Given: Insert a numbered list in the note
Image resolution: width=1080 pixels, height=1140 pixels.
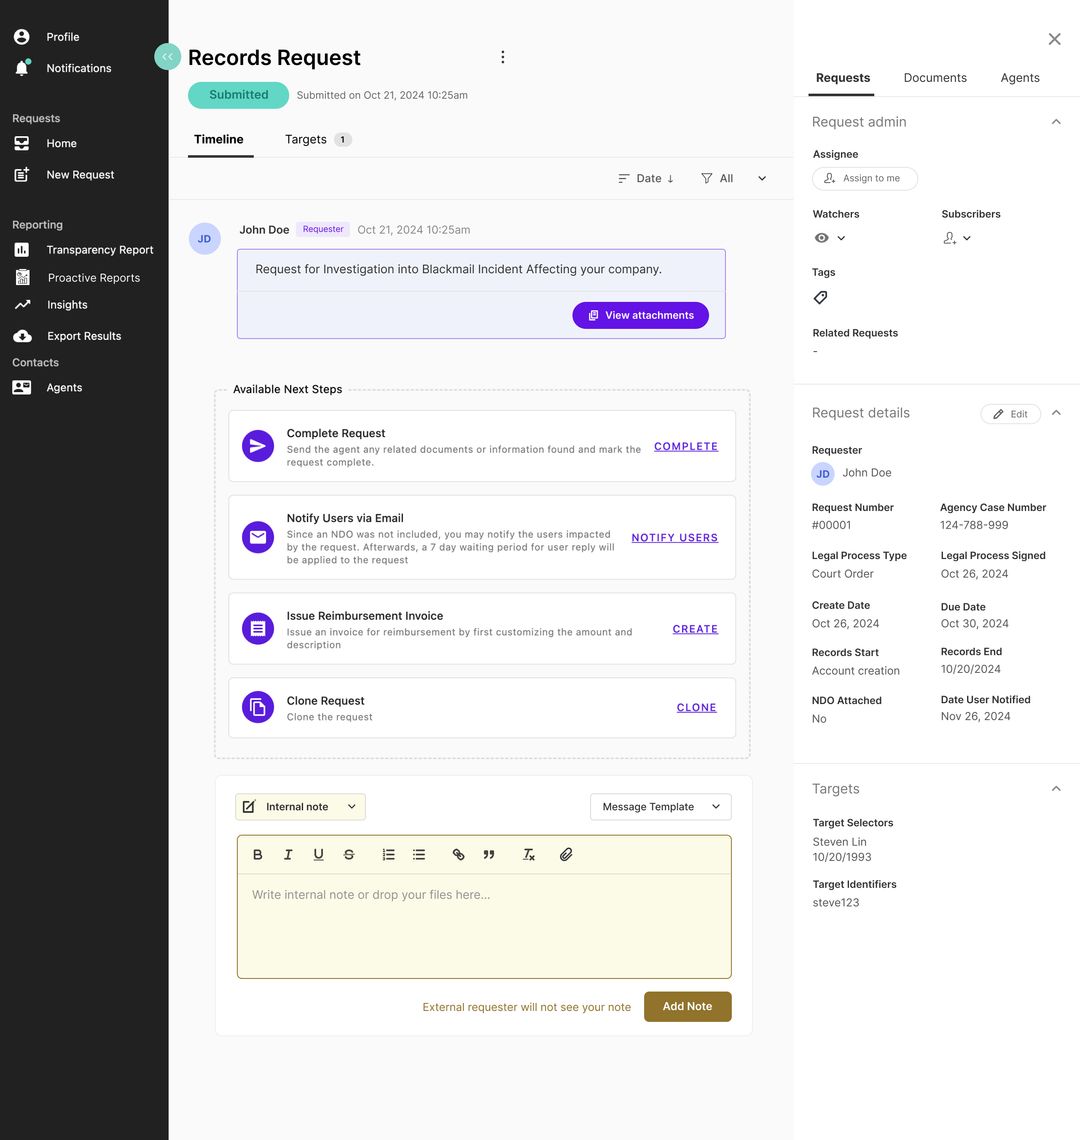Looking at the screenshot, I should 388,854.
